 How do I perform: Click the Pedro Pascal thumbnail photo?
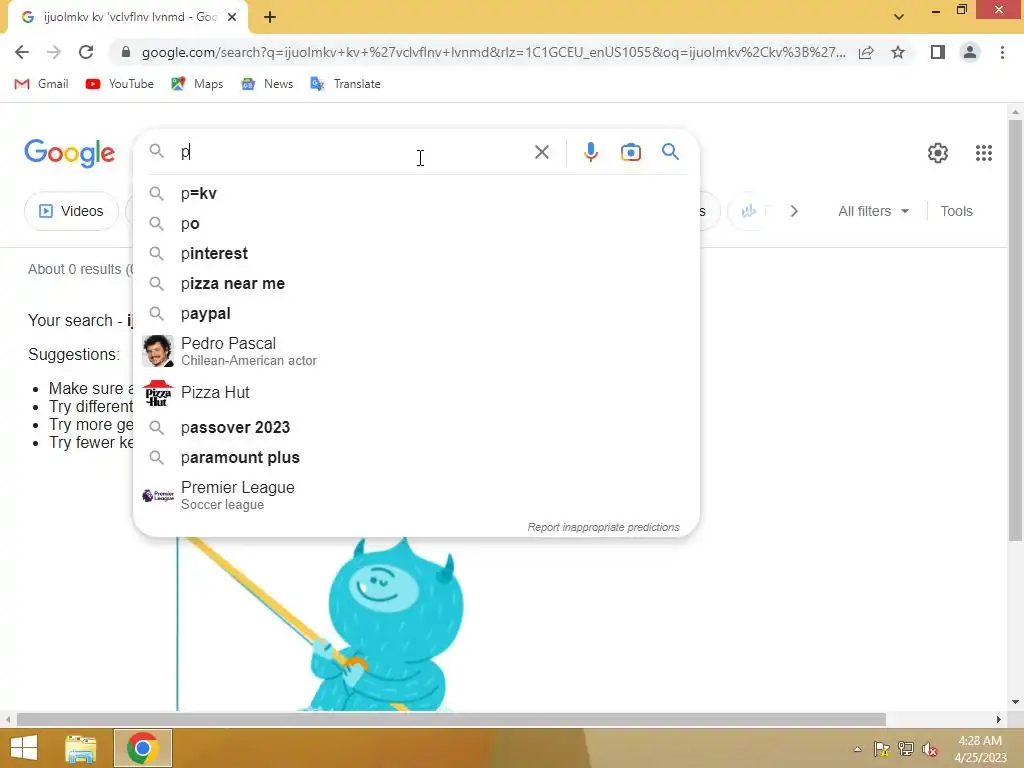click(x=157, y=351)
